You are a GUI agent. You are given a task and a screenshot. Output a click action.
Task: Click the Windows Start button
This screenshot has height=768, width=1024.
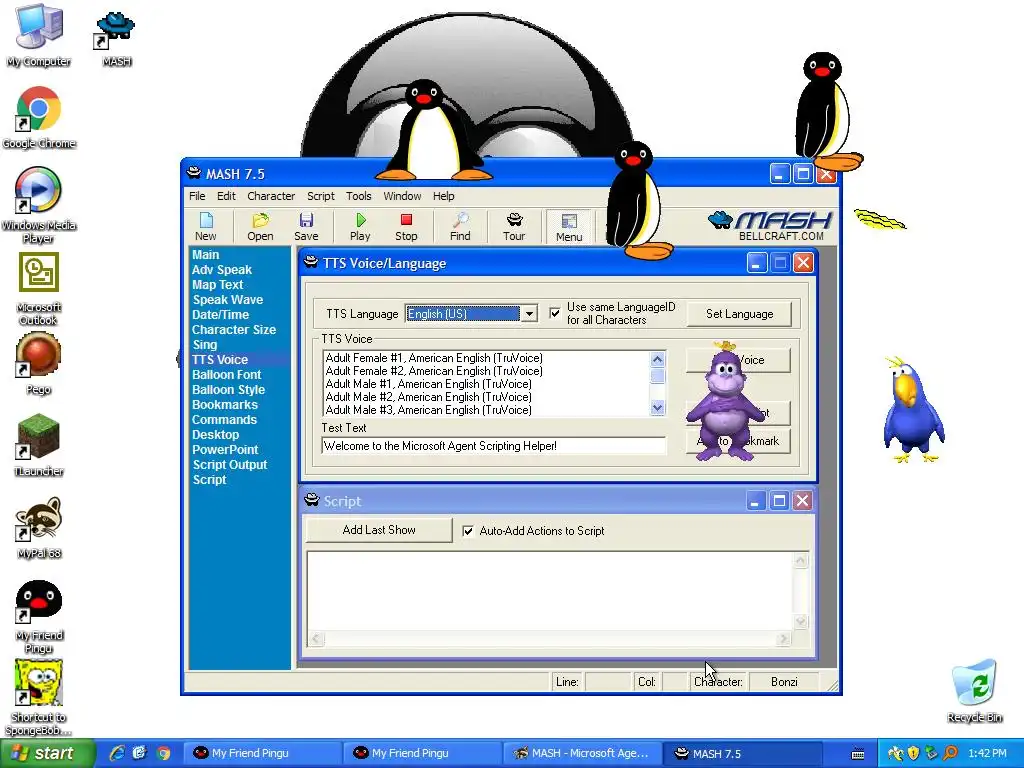47,753
